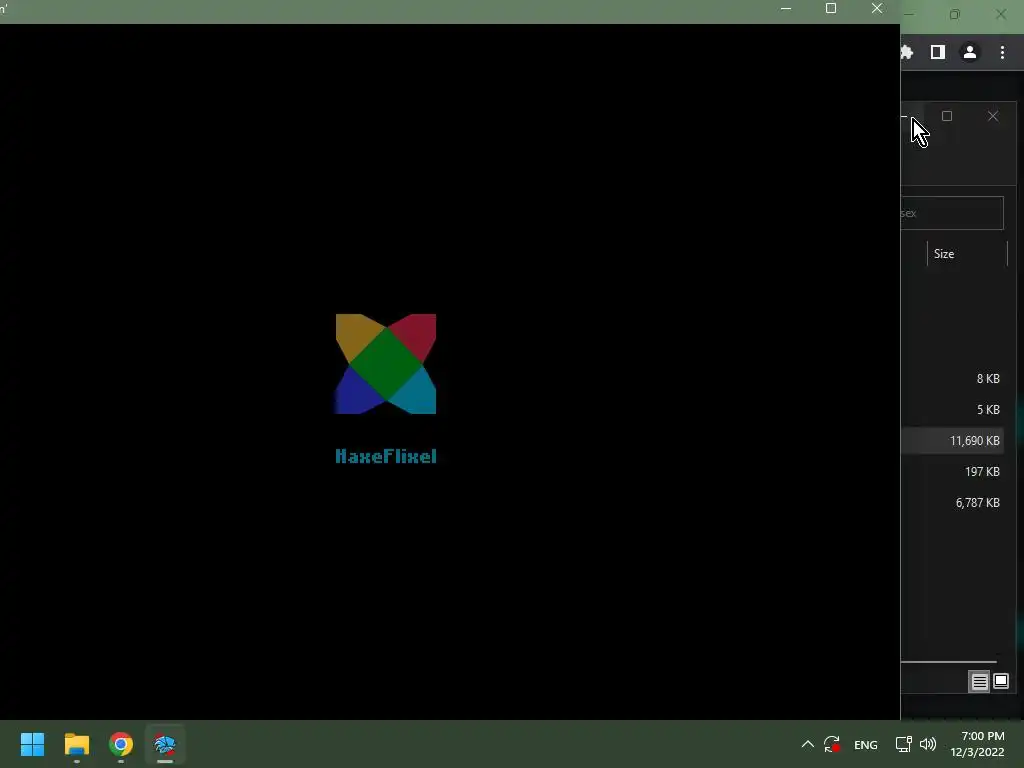Maximize the game window
The height and width of the screenshot is (768, 1024).
point(831,8)
